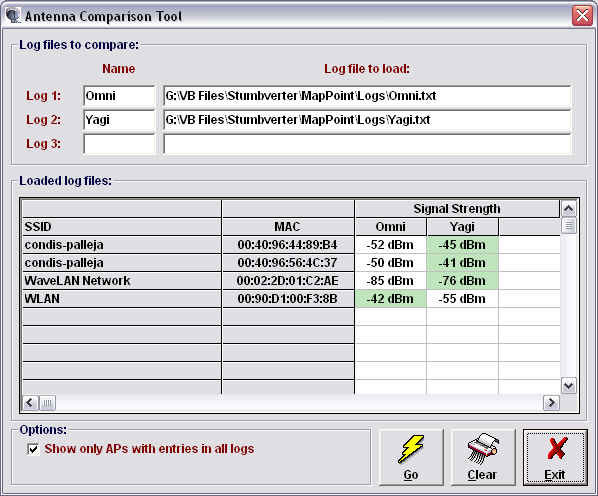Click the Yagi signal strength column header
This screenshot has height=496, width=598.
click(462, 226)
